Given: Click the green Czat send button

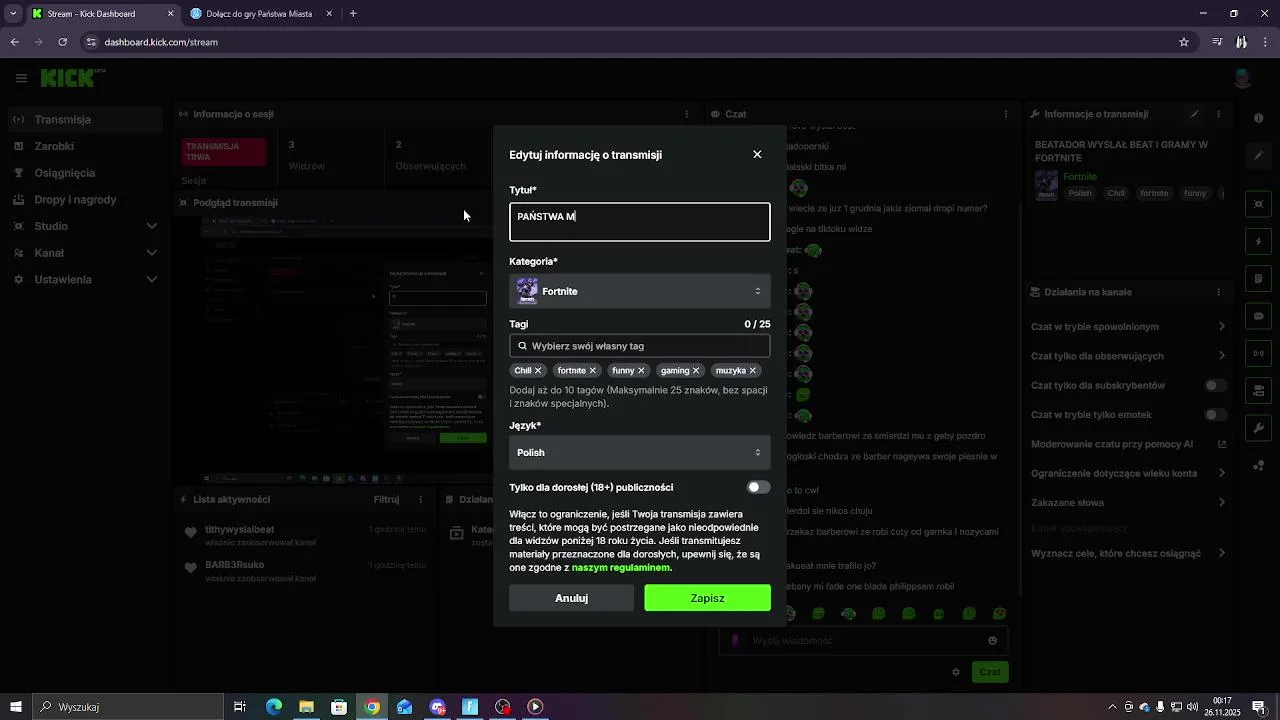Looking at the screenshot, I should coord(989,672).
